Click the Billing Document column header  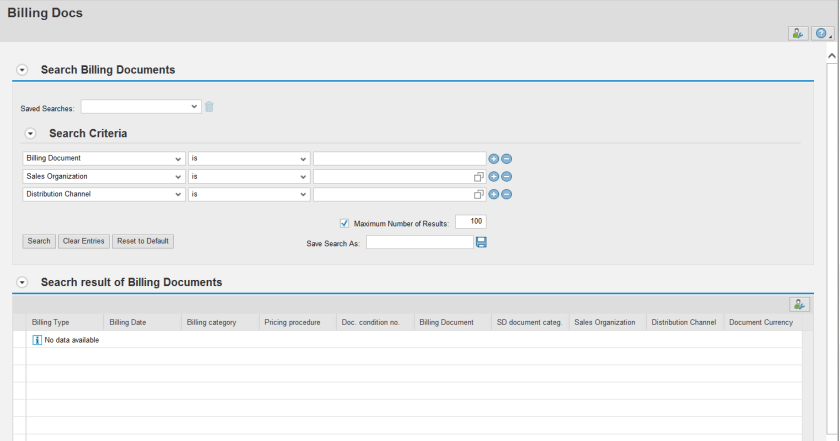[453, 322]
